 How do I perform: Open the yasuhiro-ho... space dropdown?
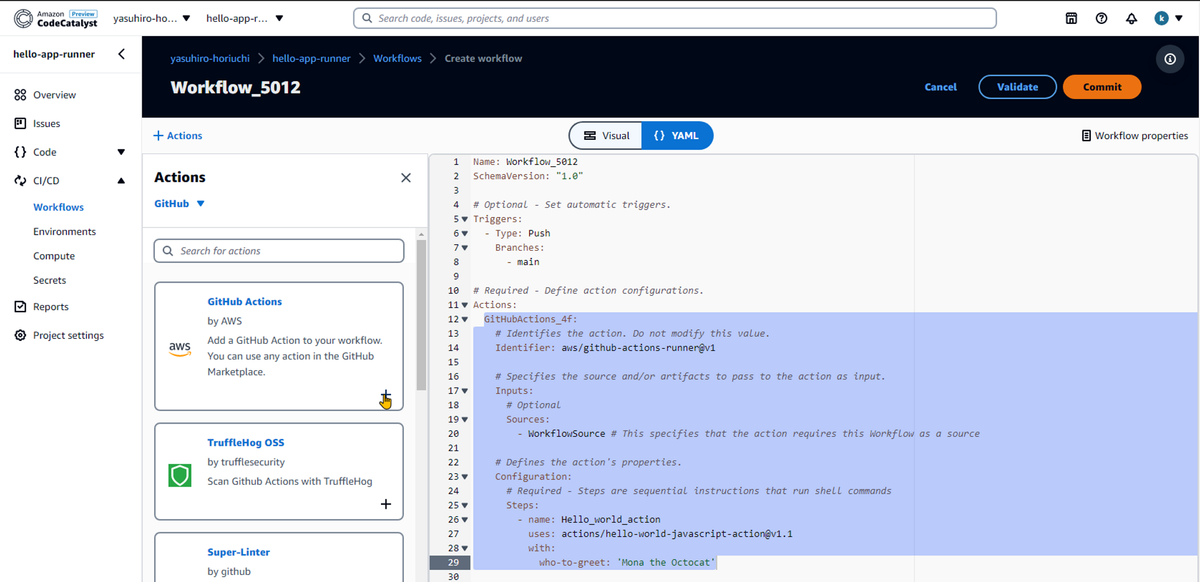pyautogui.click(x=152, y=18)
